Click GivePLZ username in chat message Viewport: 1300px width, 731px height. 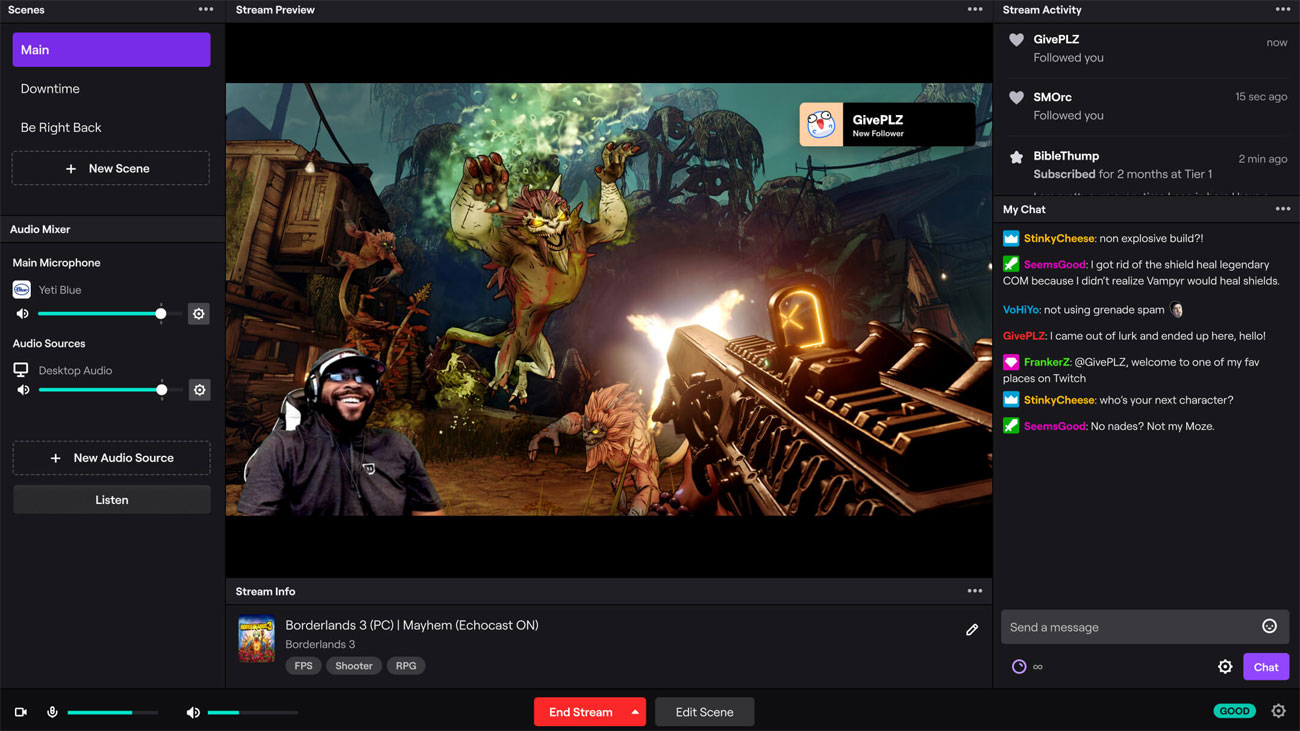point(1024,336)
